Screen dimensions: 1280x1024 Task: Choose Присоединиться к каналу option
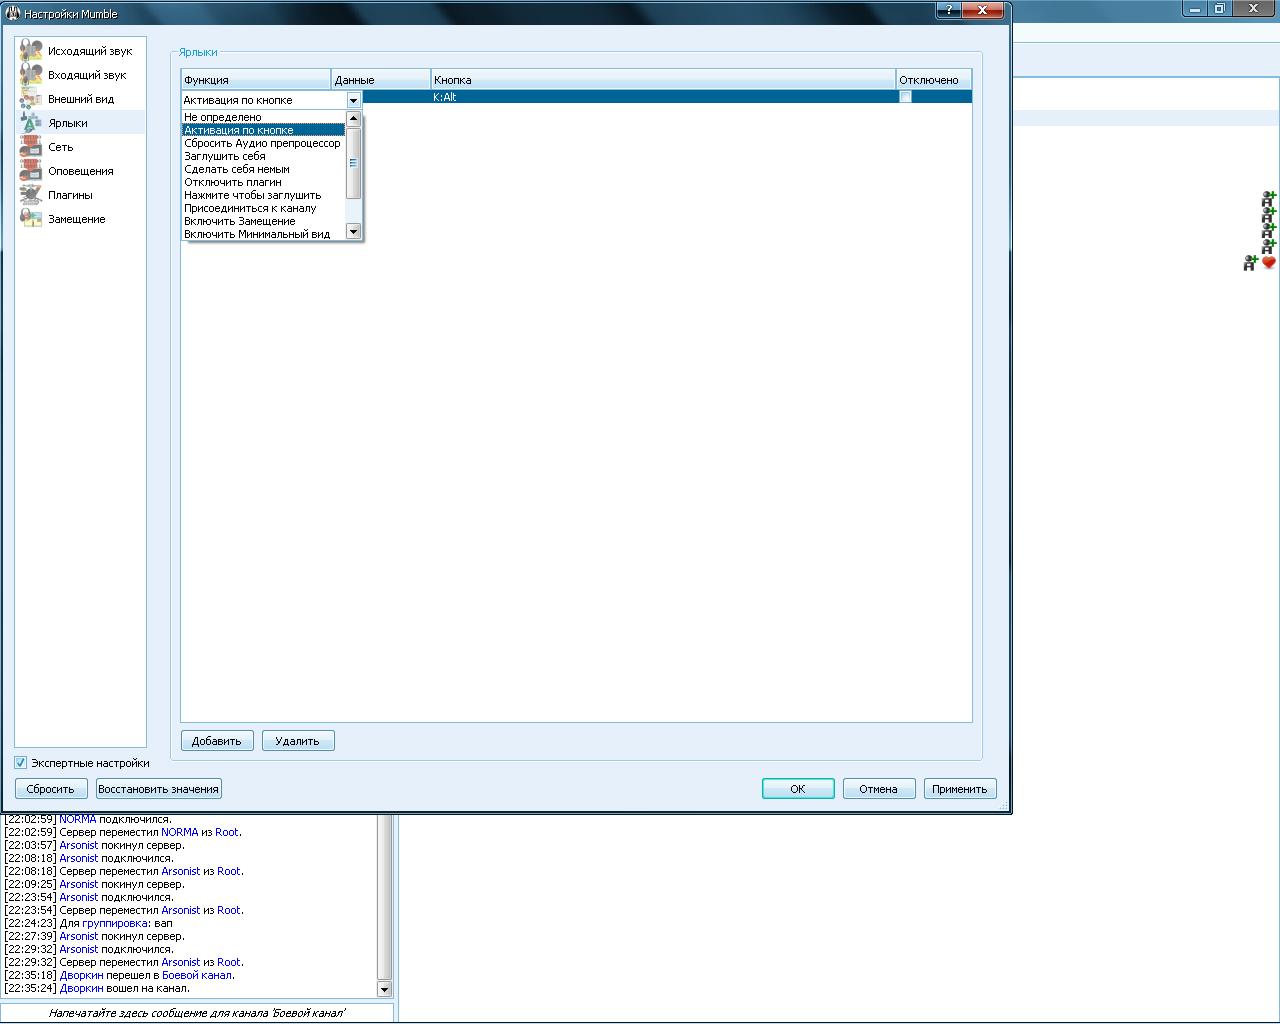[x=250, y=208]
